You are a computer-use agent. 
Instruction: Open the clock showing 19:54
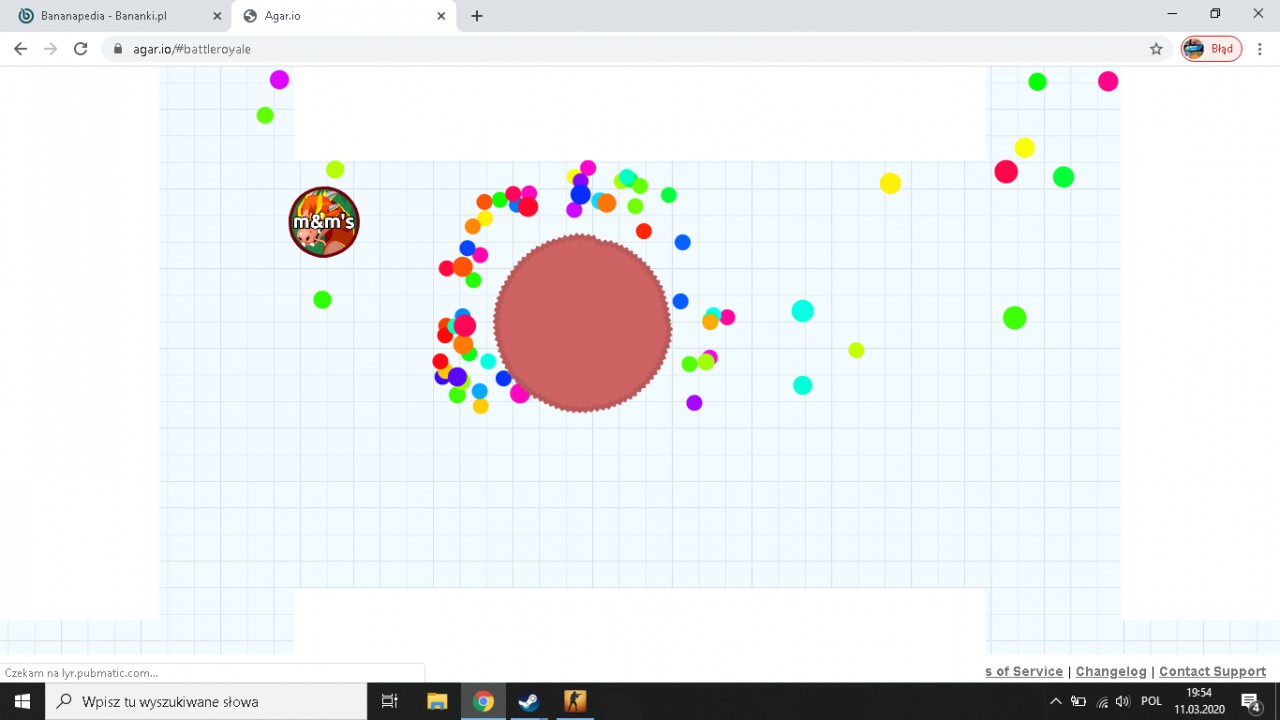(x=1199, y=701)
